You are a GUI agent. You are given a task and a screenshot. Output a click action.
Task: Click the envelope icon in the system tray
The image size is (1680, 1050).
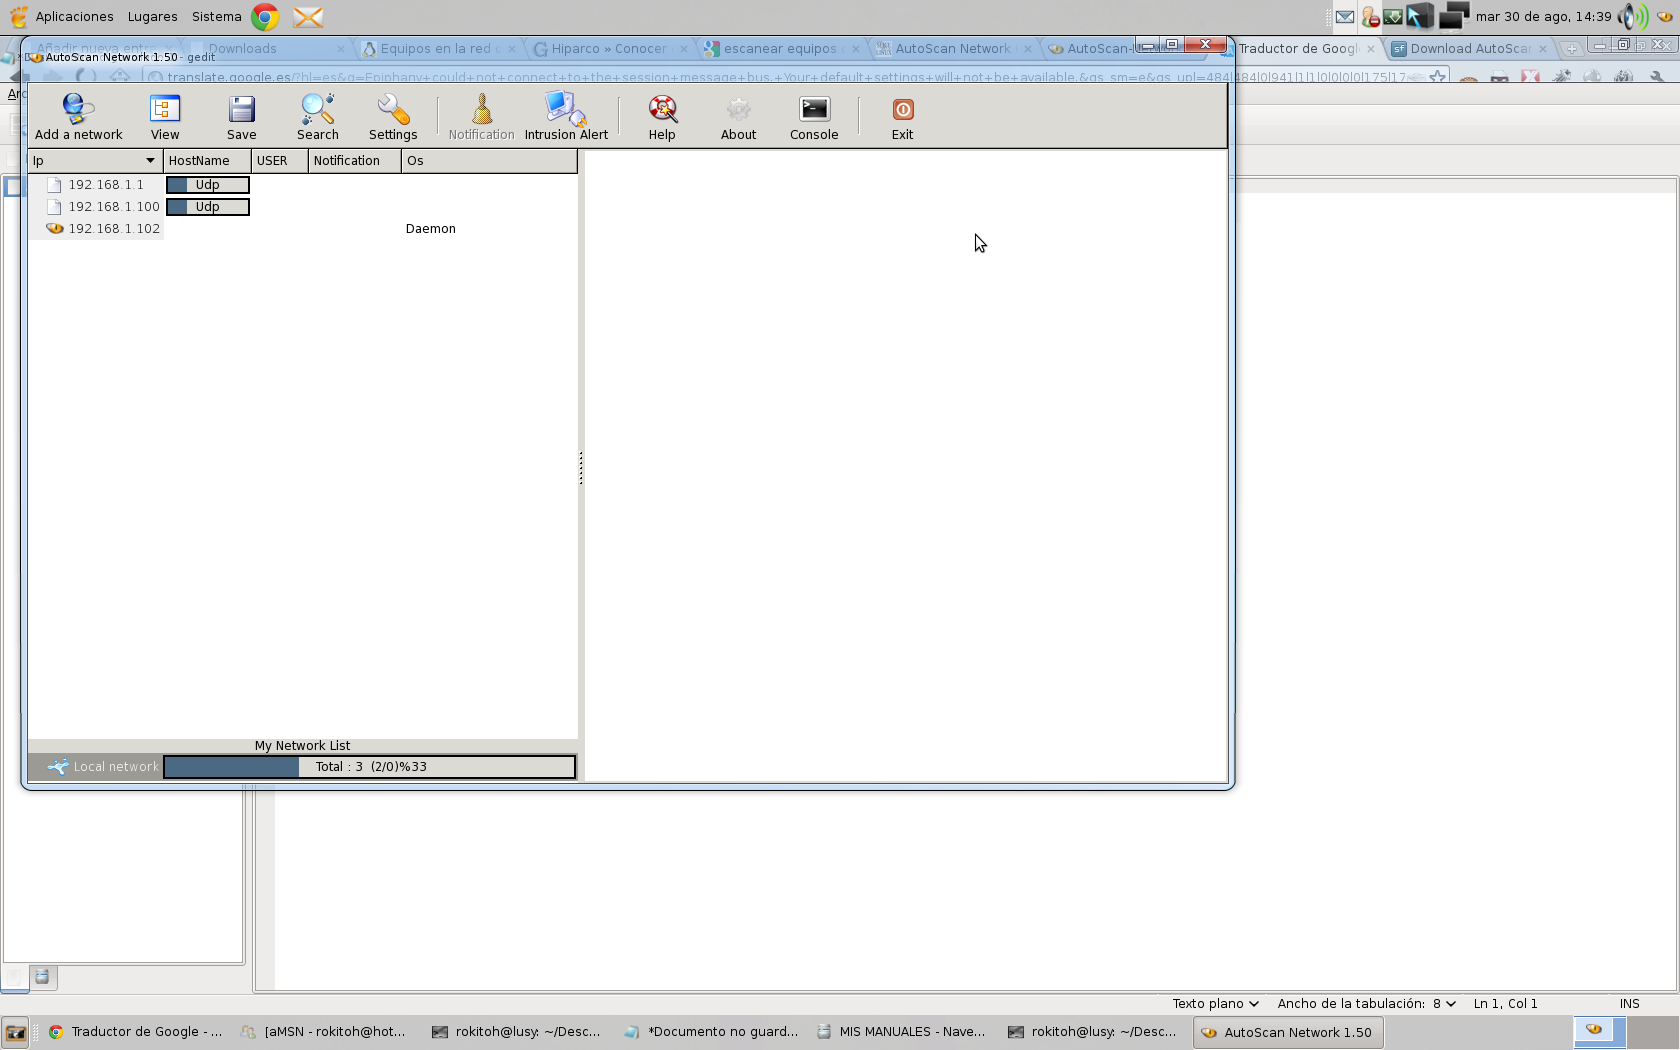point(1345,17)
